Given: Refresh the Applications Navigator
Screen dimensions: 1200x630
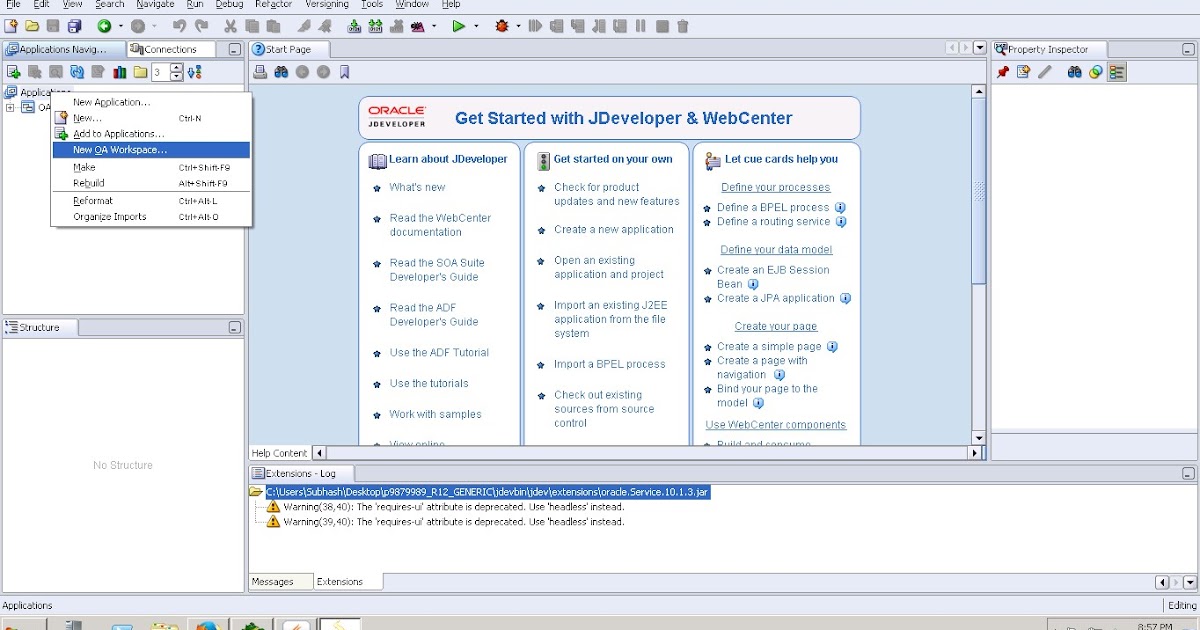Looking at the screenshot, I should coord(78,71).
